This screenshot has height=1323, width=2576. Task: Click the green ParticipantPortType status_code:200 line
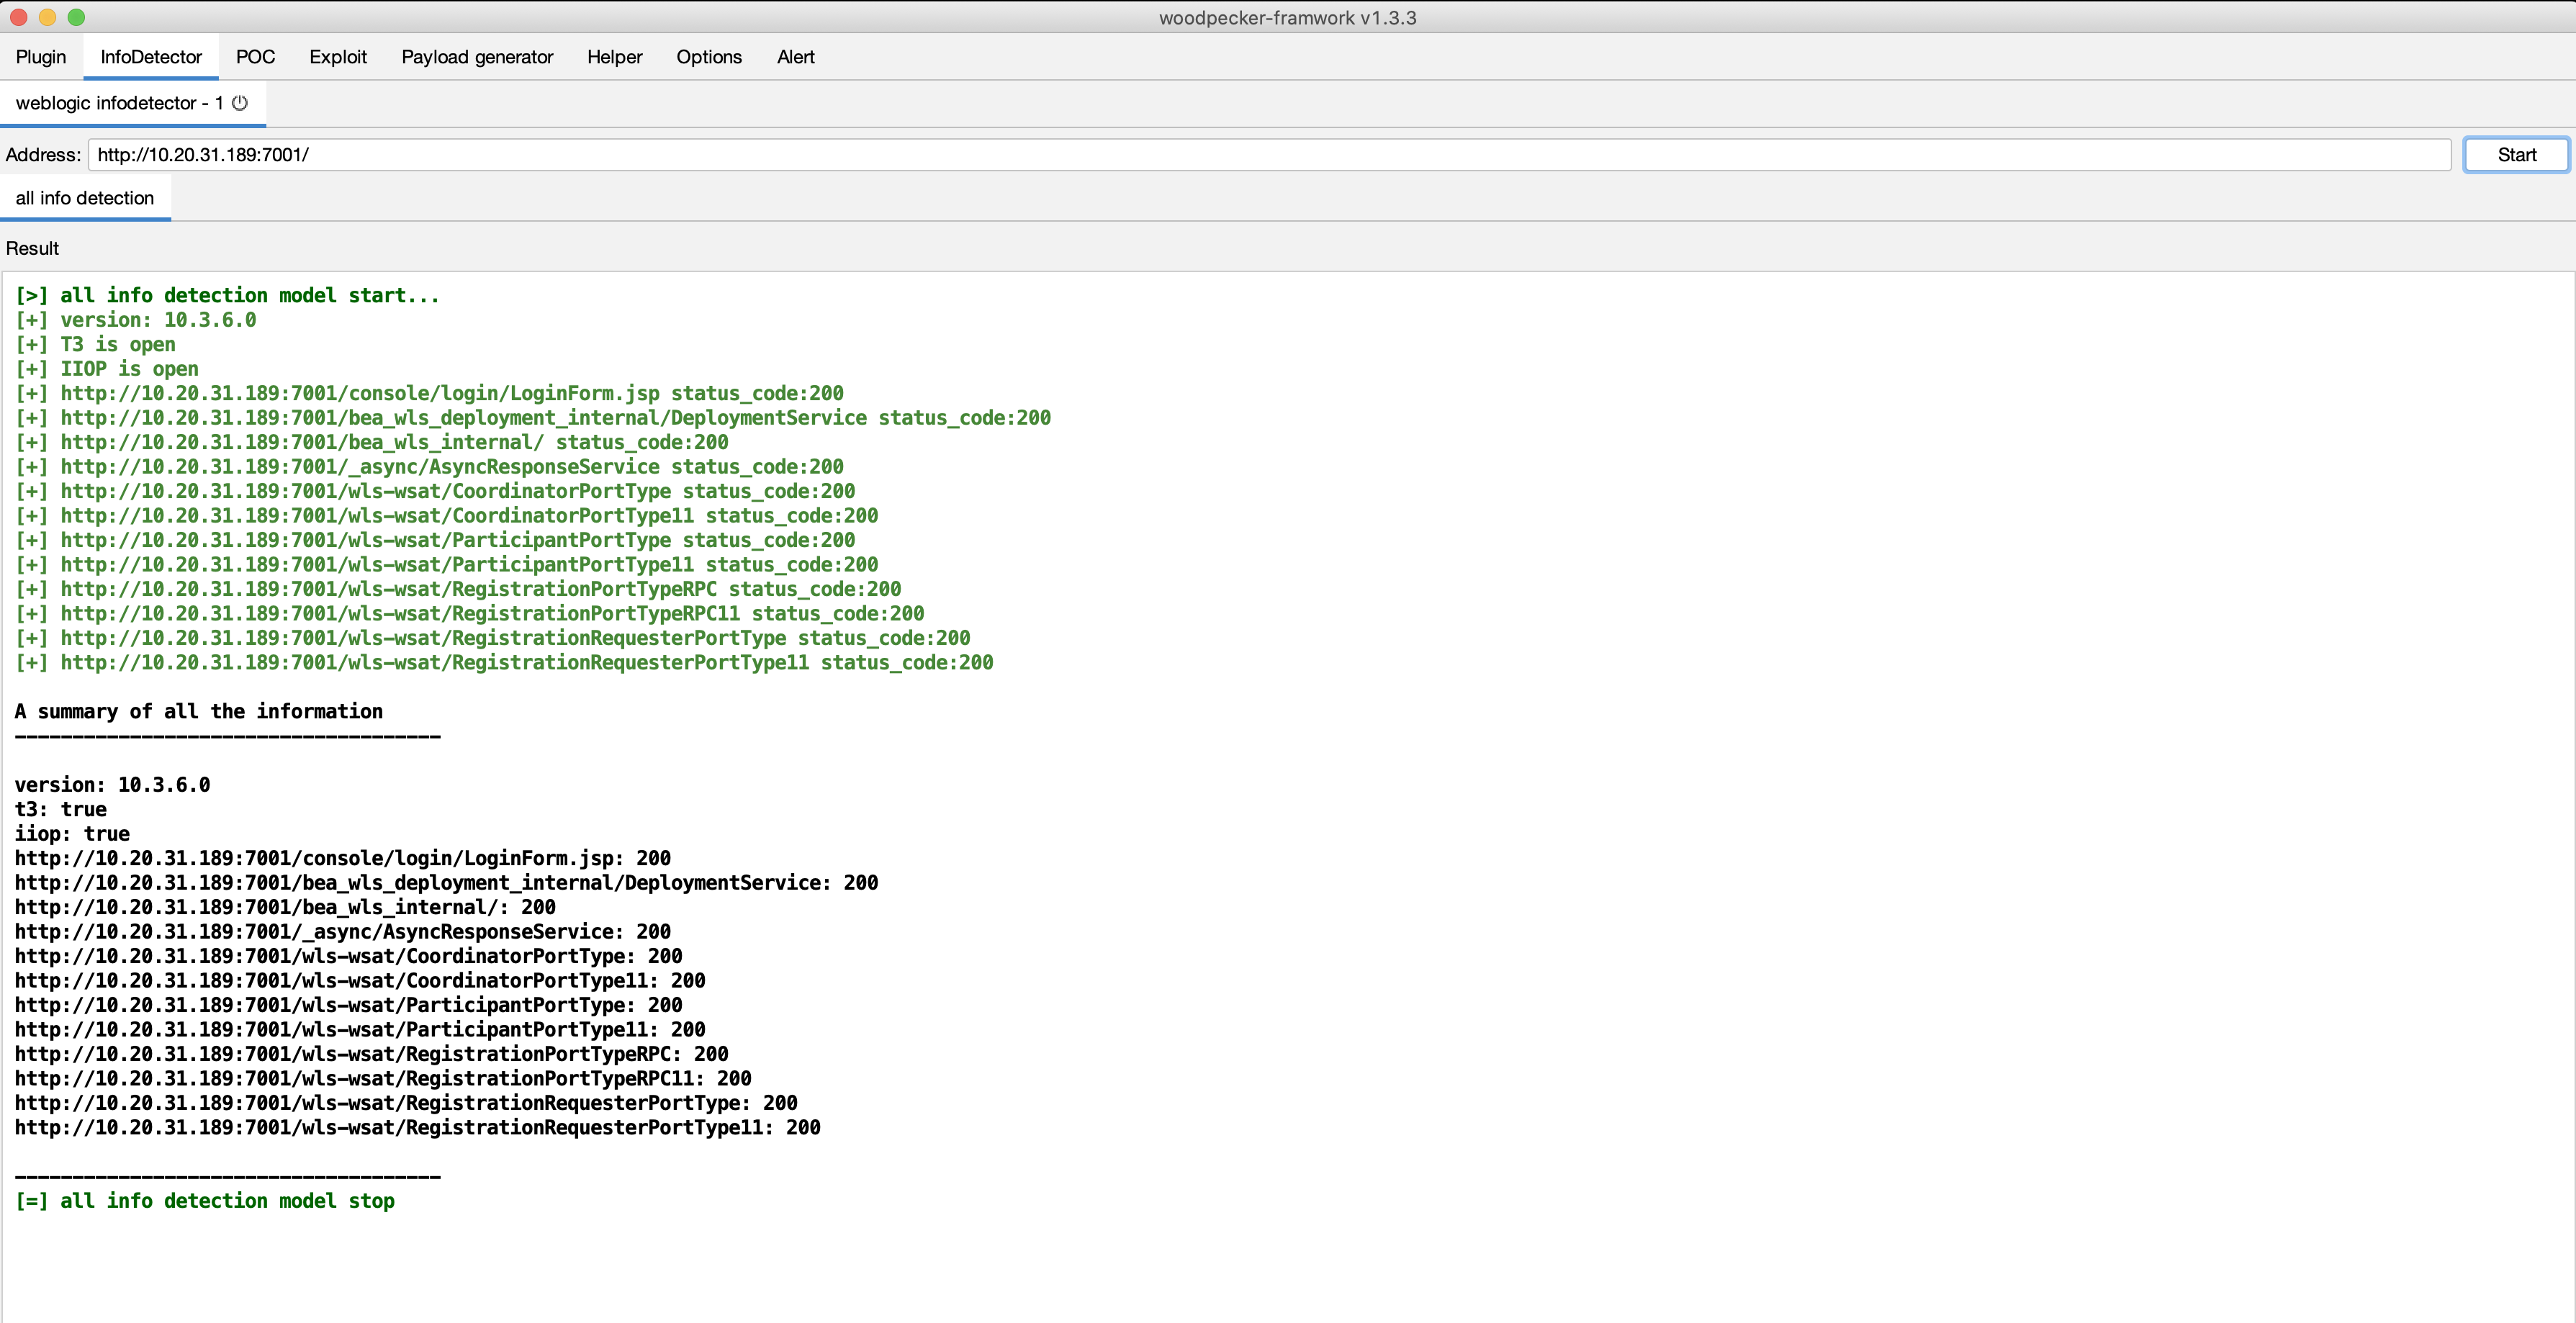[x=435, y=540]
